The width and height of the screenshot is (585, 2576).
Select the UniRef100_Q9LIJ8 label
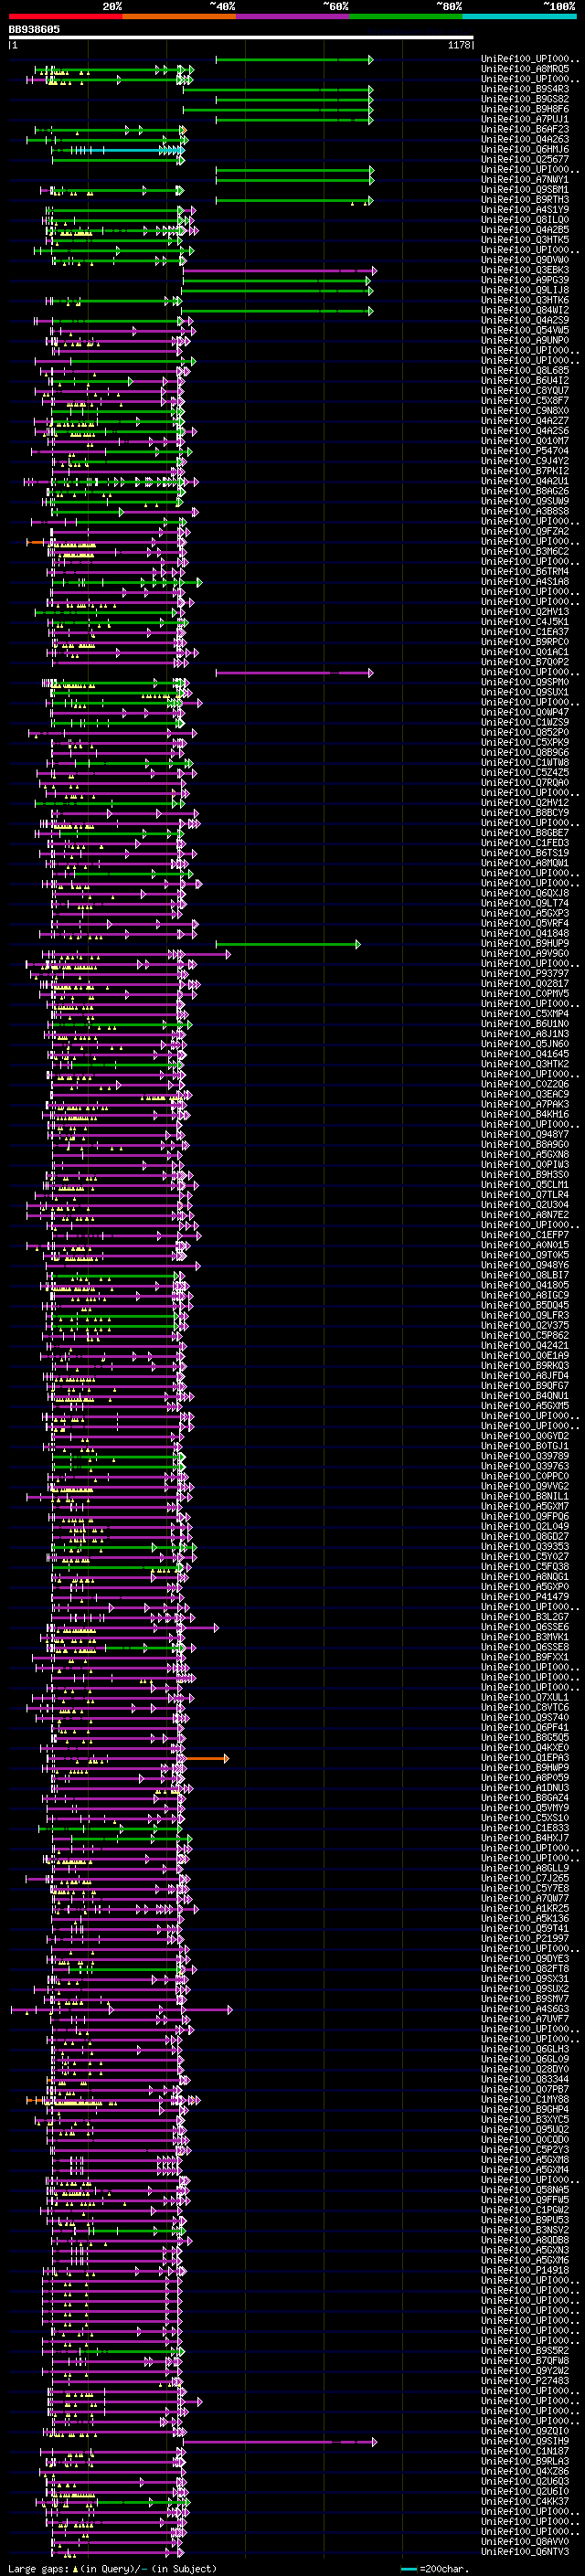525,290
